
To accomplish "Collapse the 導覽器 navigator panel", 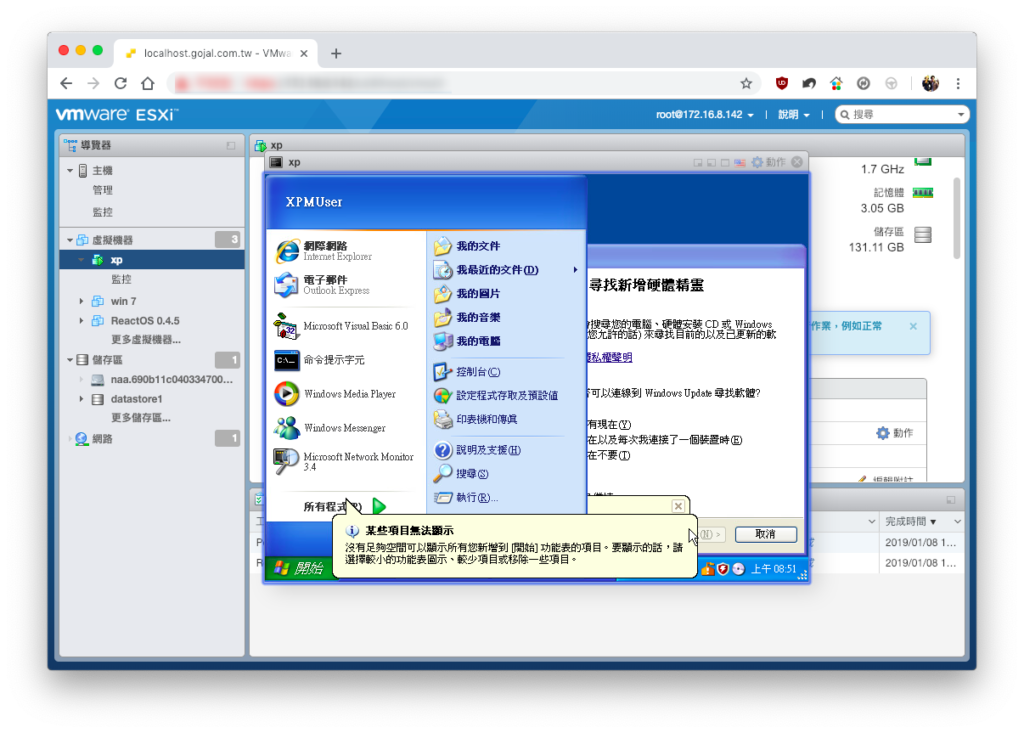I will pos(231,145).
